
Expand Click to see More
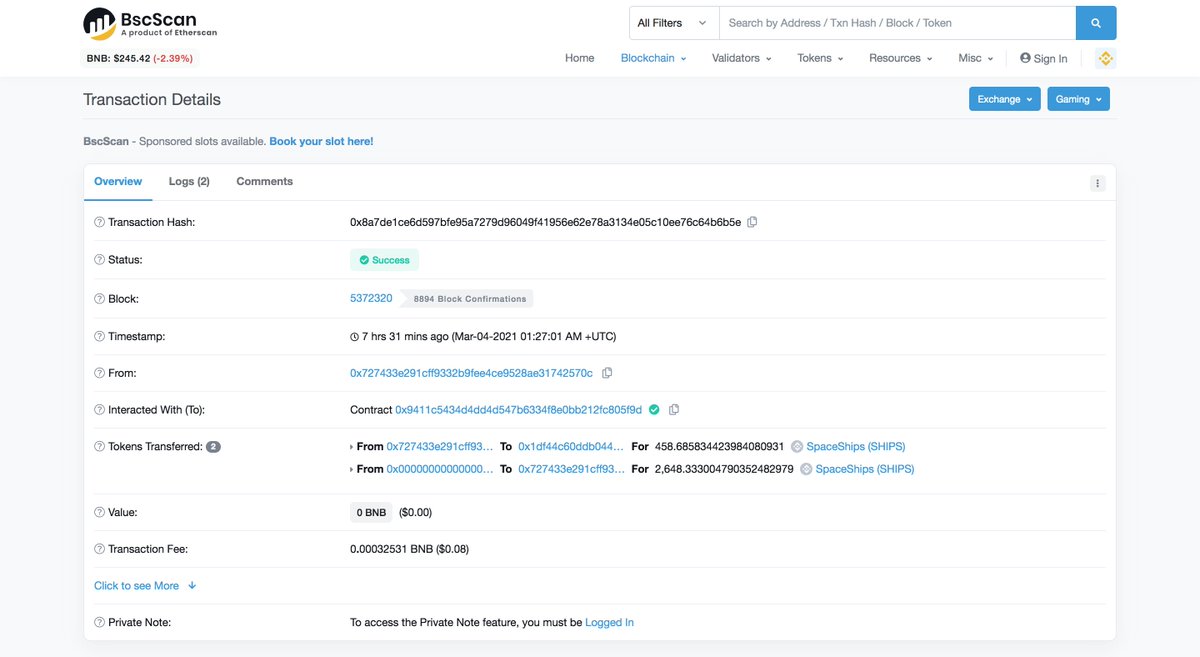(145, 586)
